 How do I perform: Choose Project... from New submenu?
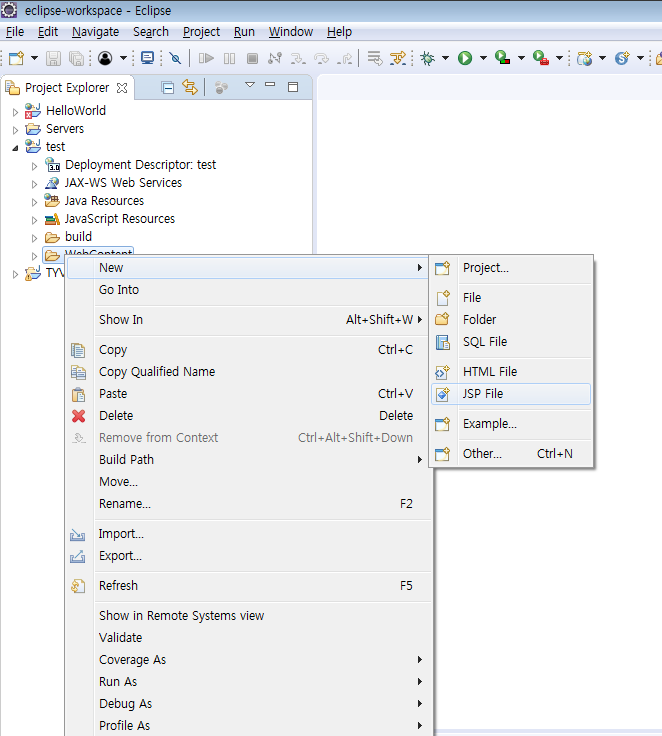coord(511,268)
